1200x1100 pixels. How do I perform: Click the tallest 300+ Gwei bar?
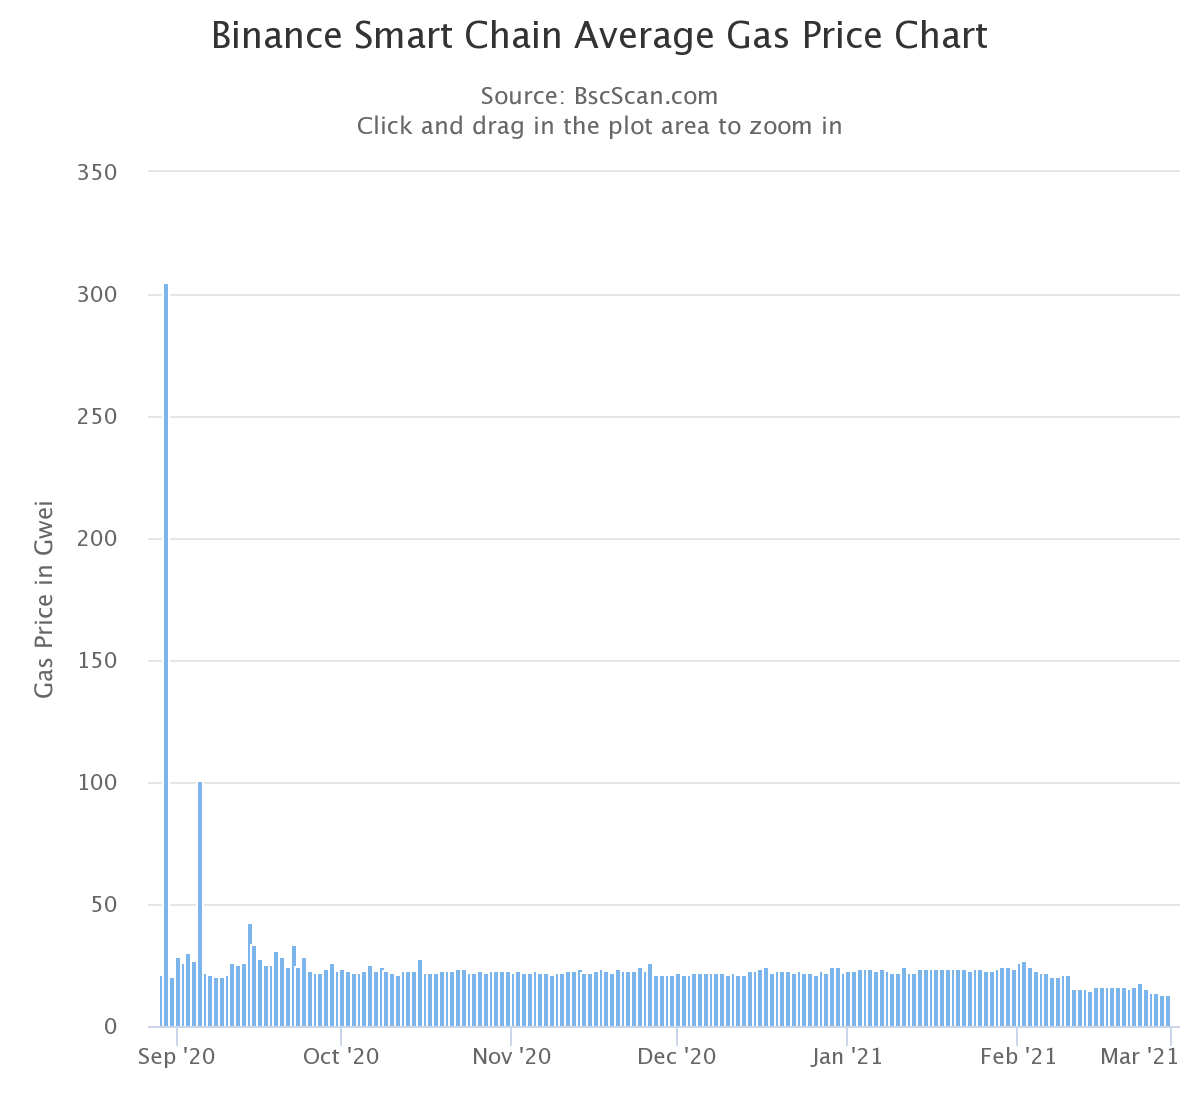(x=166, y=655)
